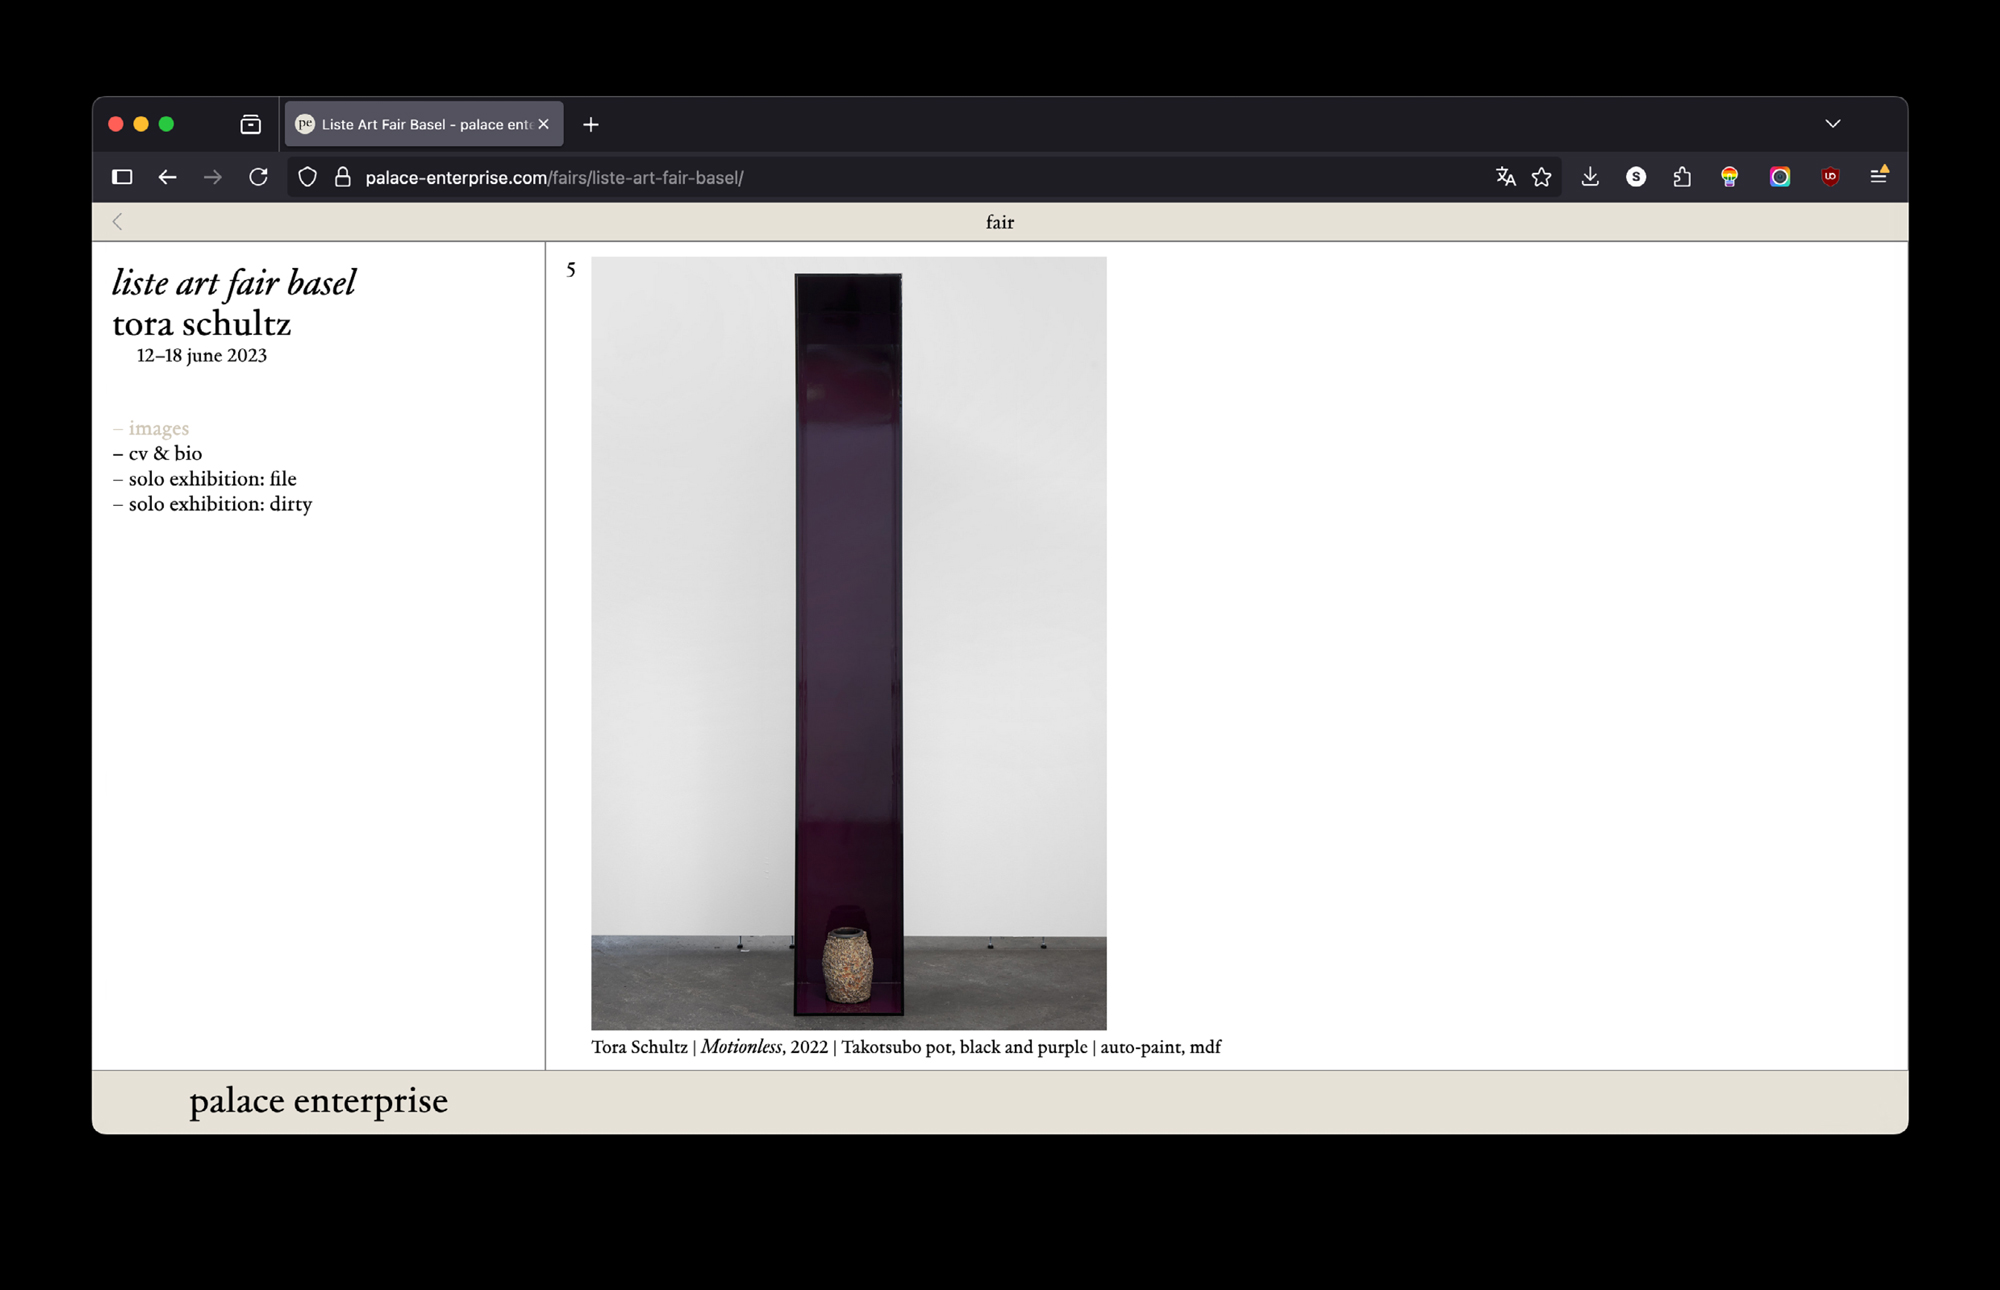Close the Liste Art Fair Basel tab
Image resolution: width=2000 pixels, height=1290 pixels.
[x=544, y=124]
